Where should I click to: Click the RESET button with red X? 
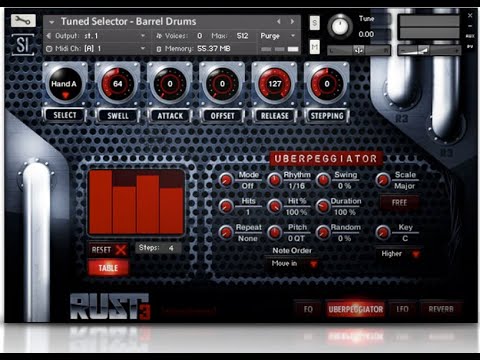[x=109, y=250]
